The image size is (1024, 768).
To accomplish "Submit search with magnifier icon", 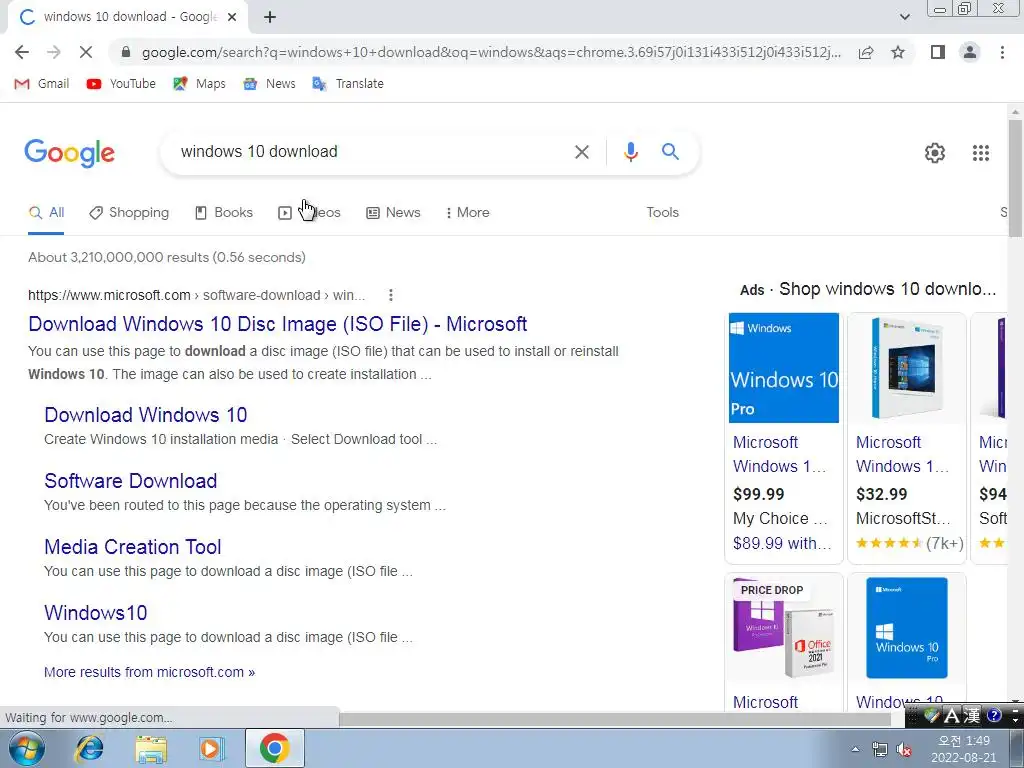I will pos(670,152).
